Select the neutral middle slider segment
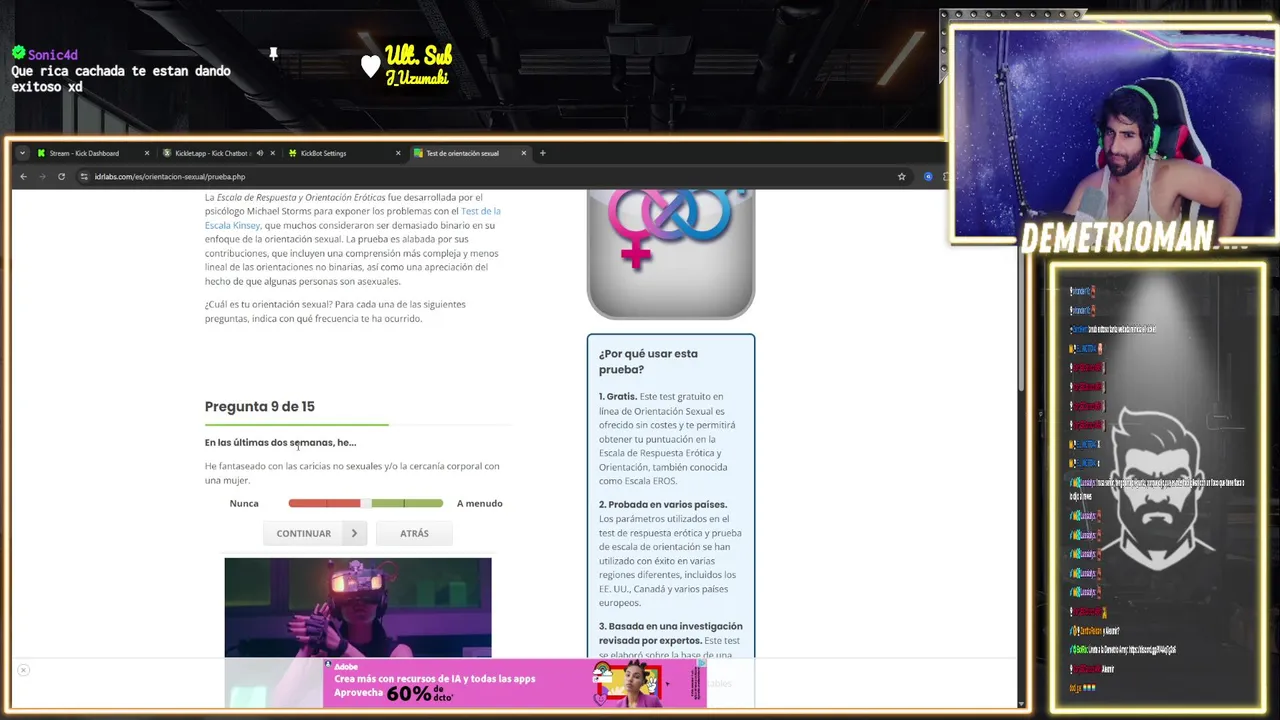This screenshot has height=720, width=1280. (x=366, y=503)
